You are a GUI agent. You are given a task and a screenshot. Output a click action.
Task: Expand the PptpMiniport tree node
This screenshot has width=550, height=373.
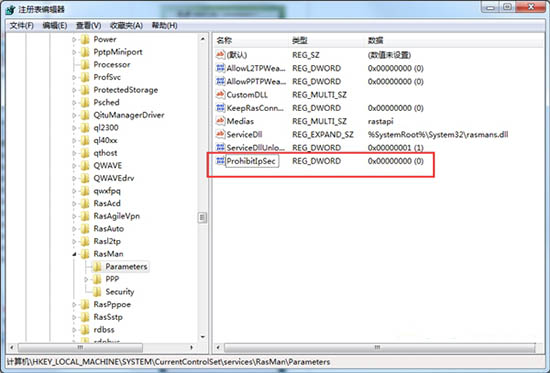pos(74,52)
